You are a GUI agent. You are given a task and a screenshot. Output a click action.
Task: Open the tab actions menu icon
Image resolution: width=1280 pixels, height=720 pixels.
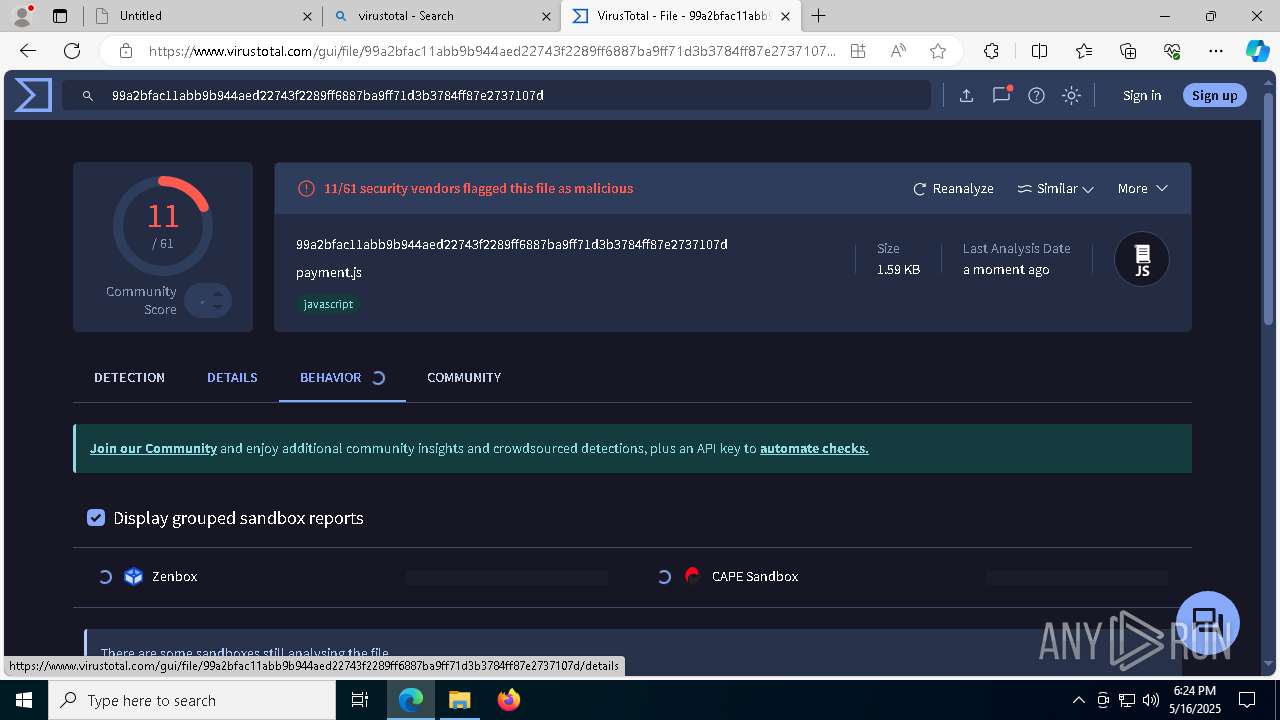[x=60, y=16]
